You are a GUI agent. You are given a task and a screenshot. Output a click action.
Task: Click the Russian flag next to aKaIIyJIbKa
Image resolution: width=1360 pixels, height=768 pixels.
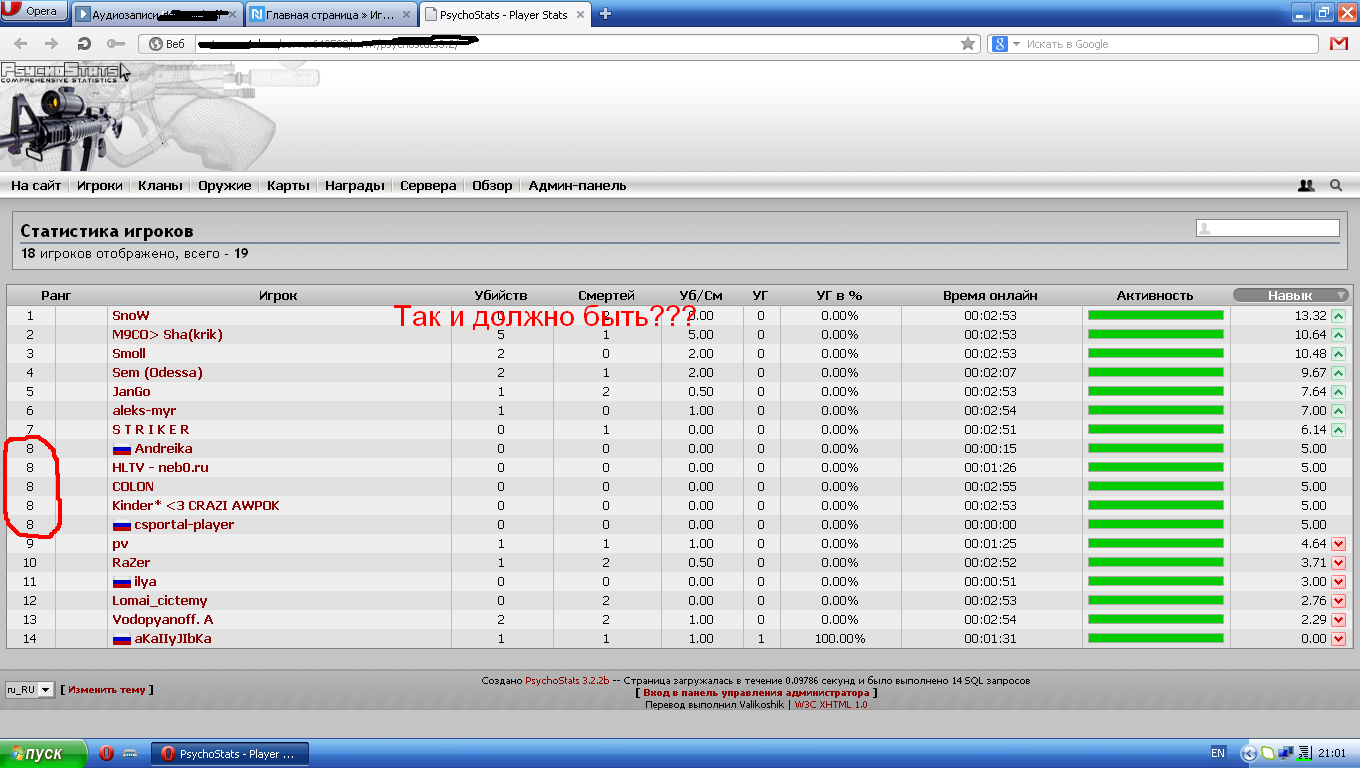(x=121, y=639)
